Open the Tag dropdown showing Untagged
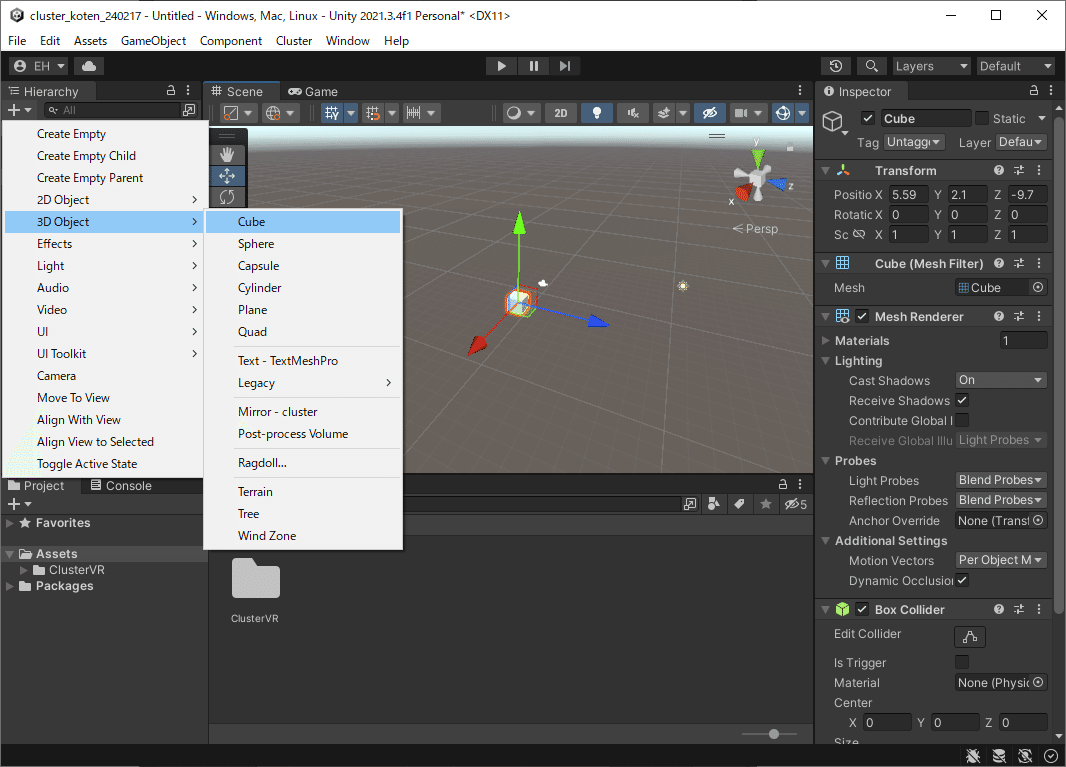The image size is (1066, 767). coord(914,142)
